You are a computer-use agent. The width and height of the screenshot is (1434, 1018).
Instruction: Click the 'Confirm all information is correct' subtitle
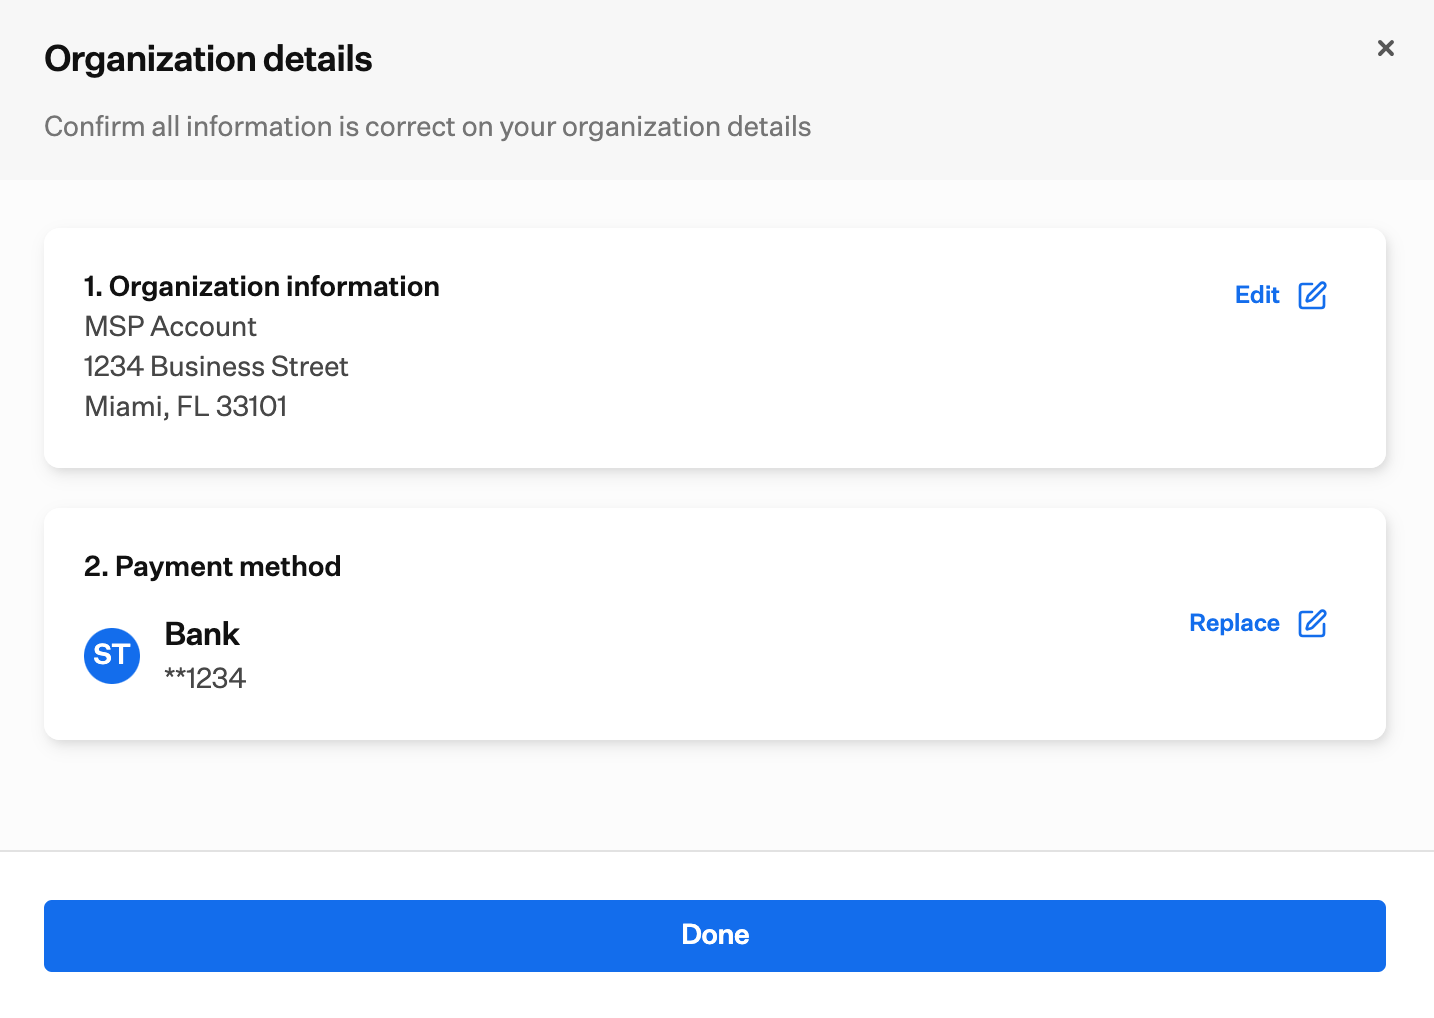[x=428, y=127]
